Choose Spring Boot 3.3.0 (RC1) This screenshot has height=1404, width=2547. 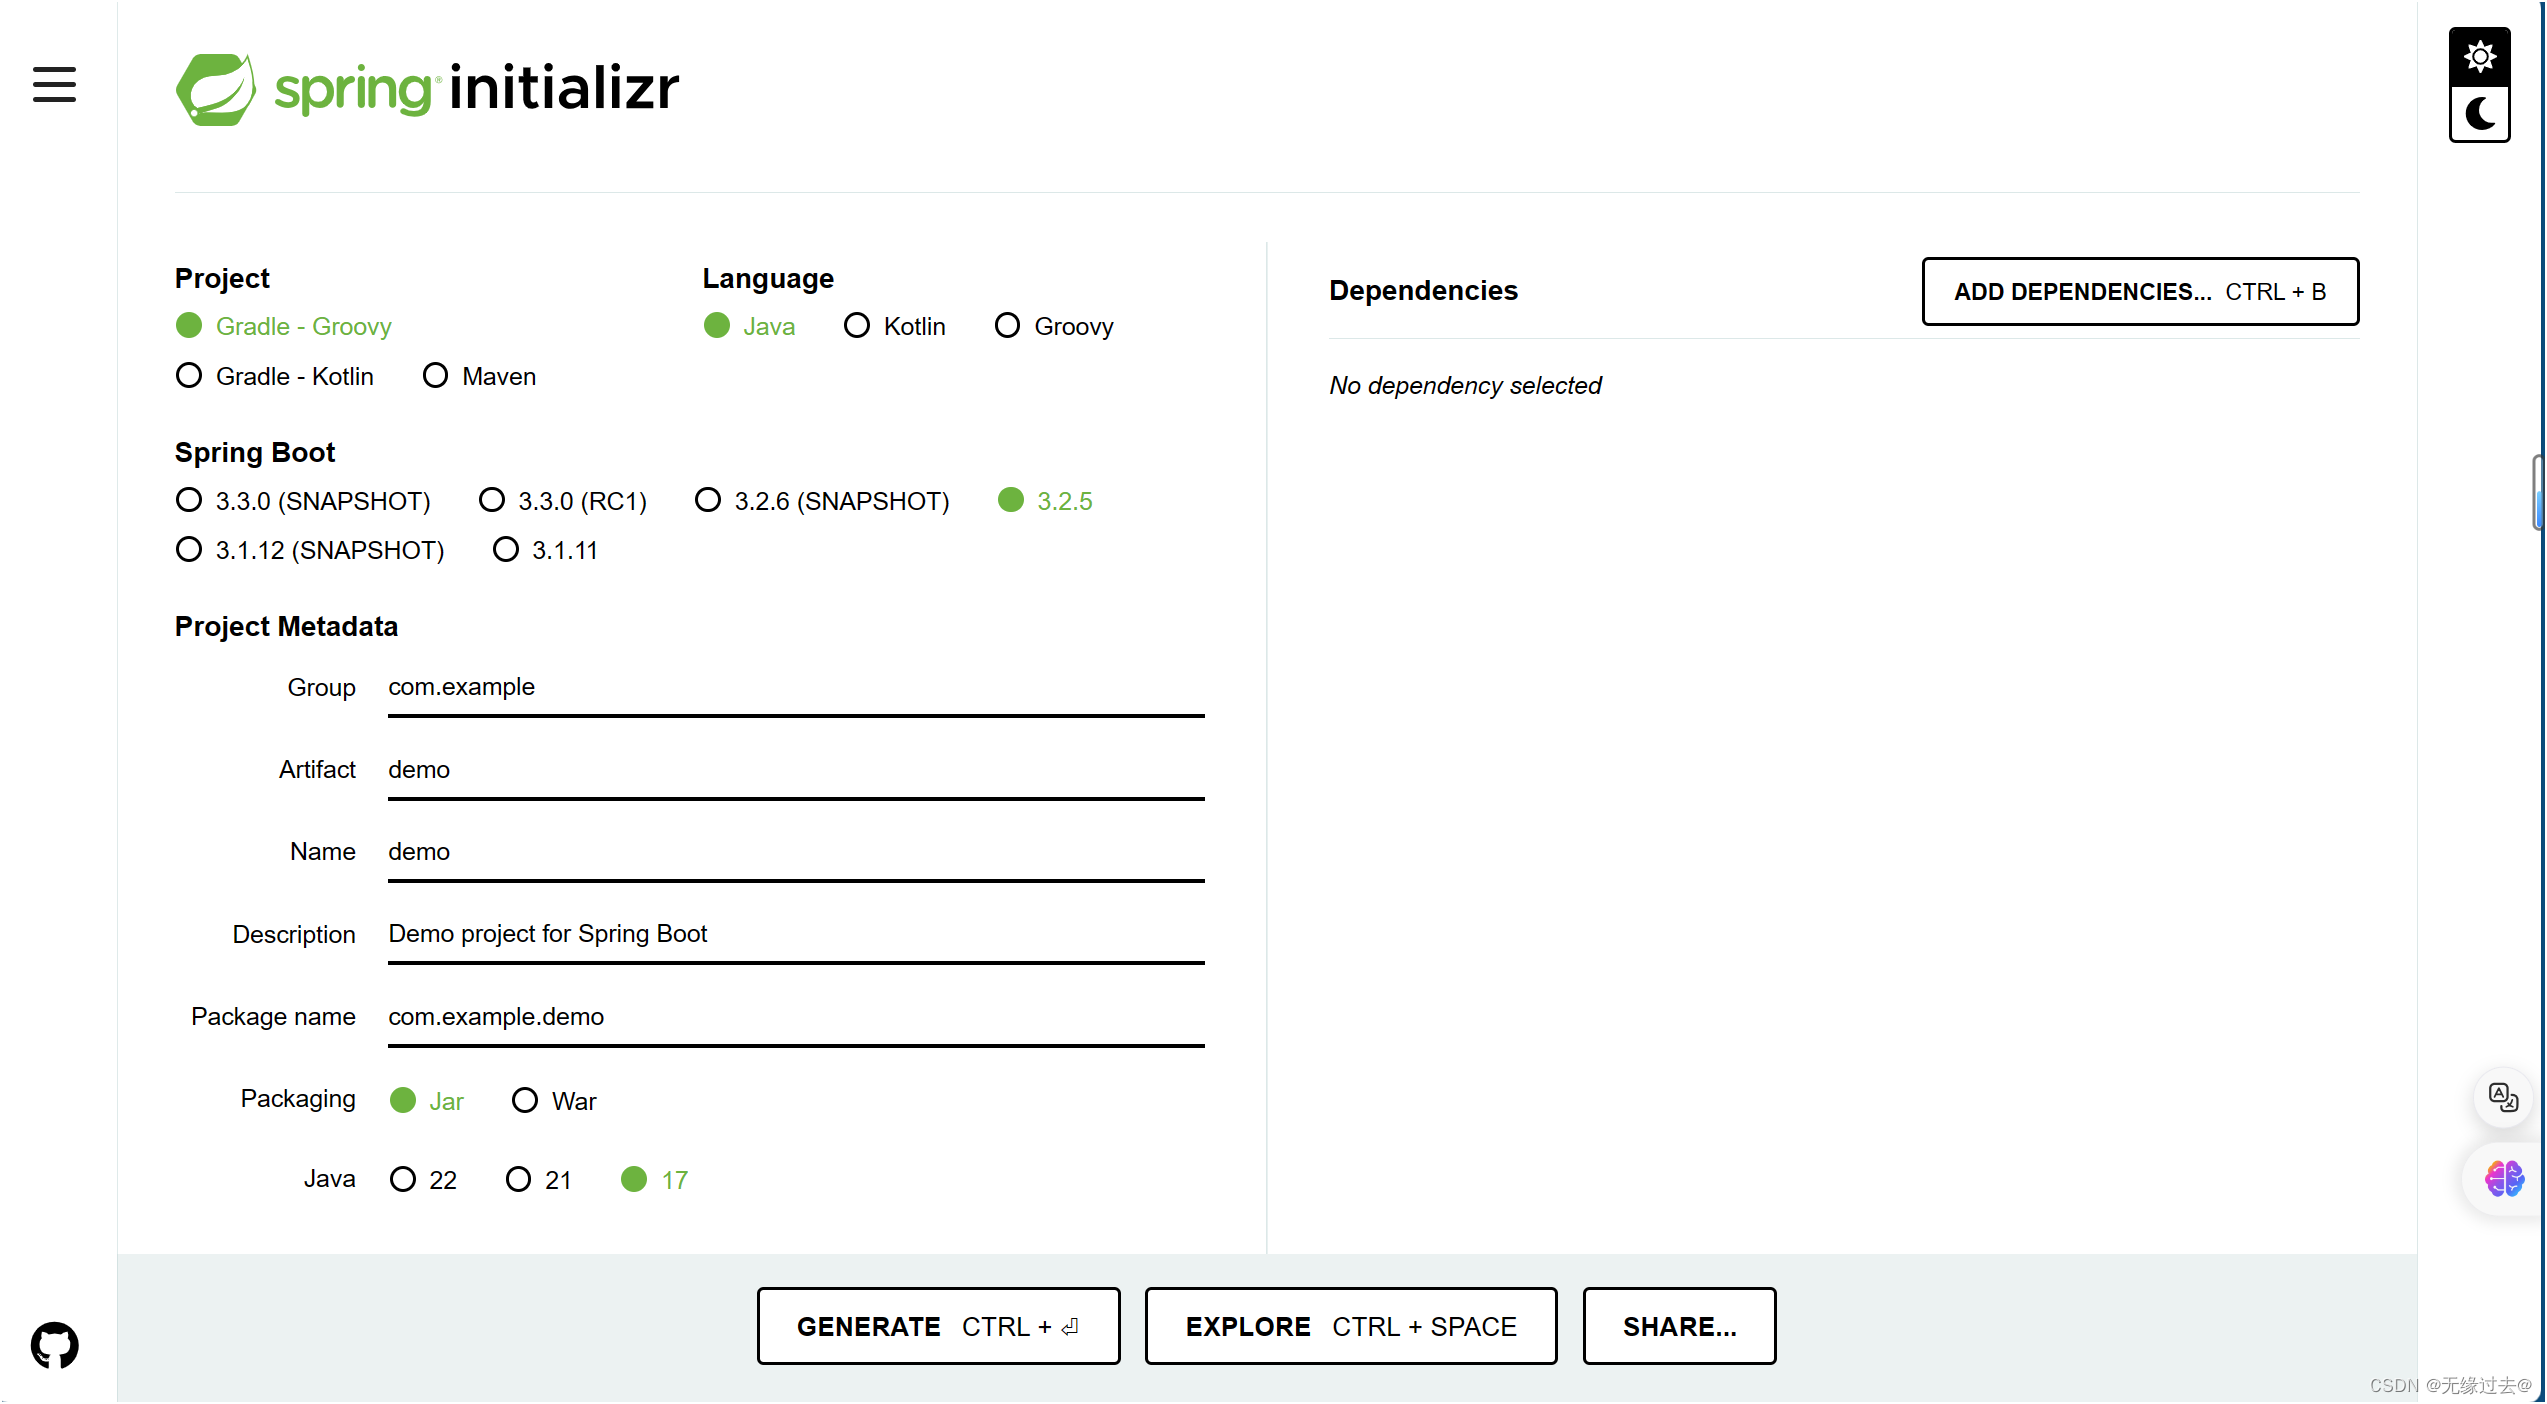point(492,500)
